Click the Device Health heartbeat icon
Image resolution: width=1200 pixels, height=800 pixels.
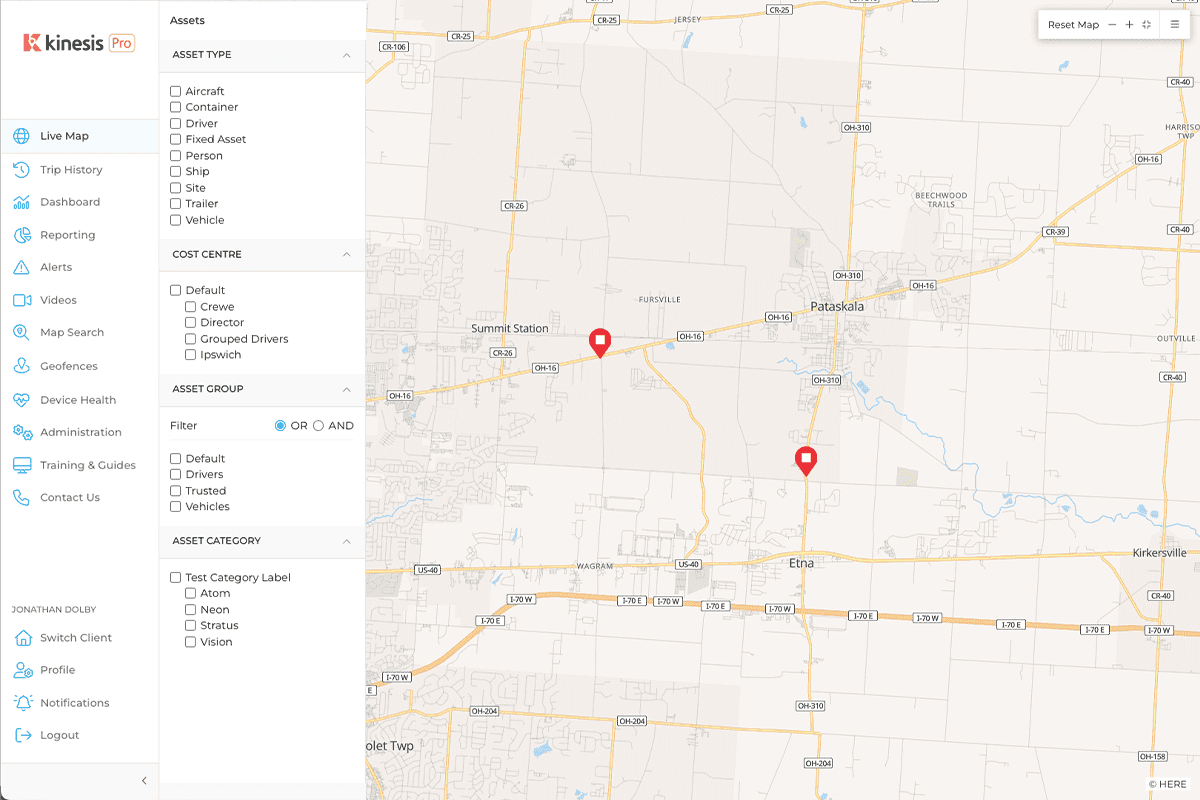22,400
